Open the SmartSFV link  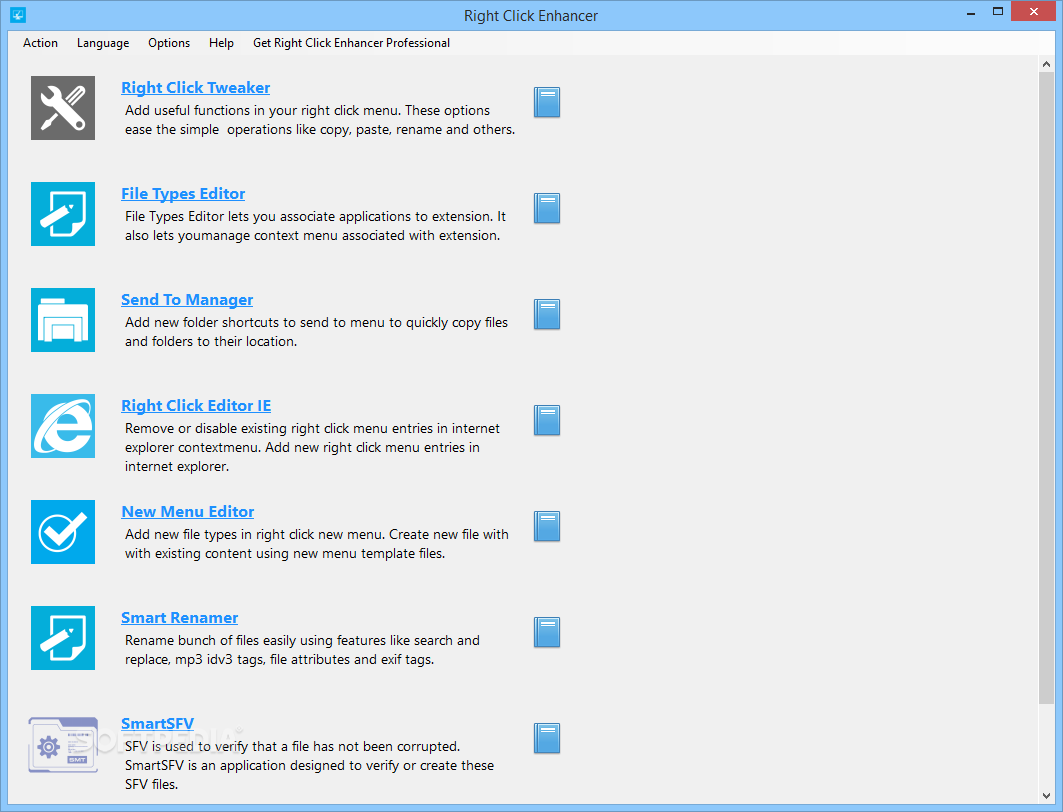pyautogui.click(x=157, y=724)
